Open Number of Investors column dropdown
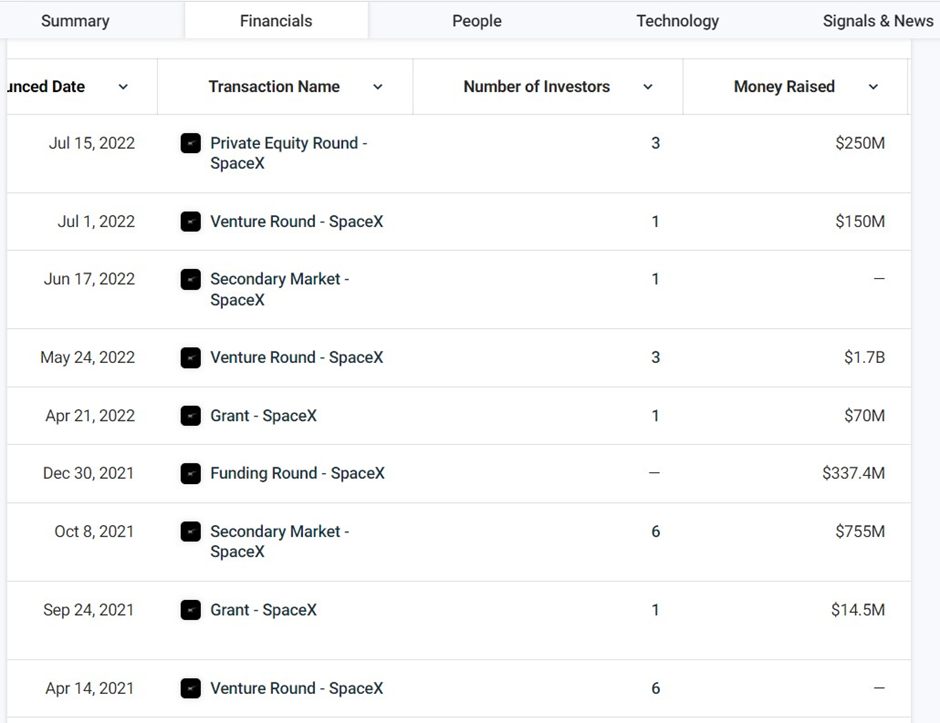Screen dimensions: 940x723 (x=648, y=87)
